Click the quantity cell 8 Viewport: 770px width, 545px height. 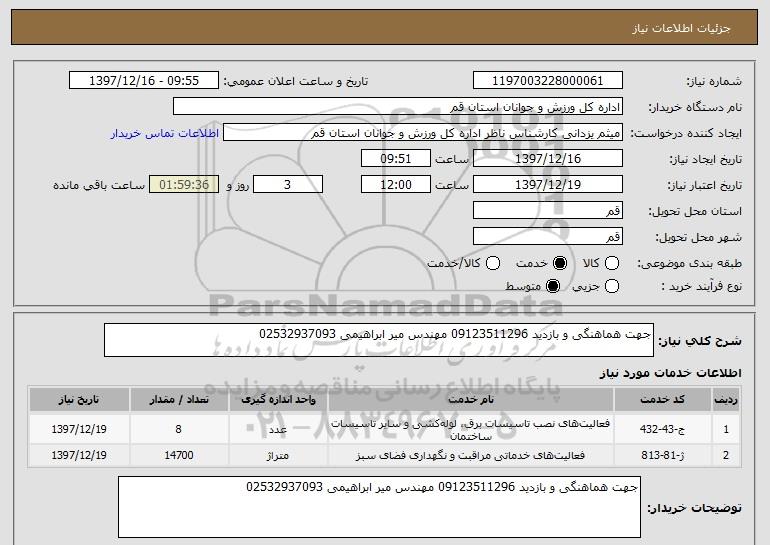(x=179, y=429)
